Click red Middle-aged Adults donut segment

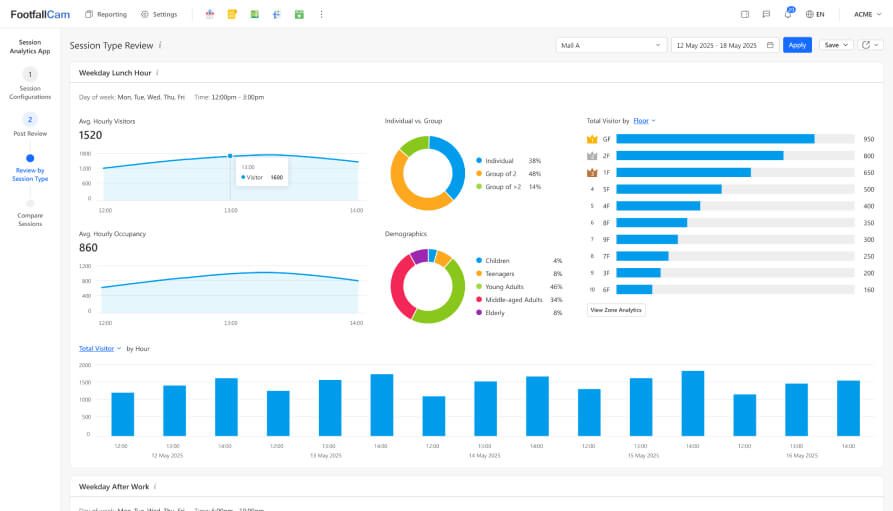tap(400, 287)
